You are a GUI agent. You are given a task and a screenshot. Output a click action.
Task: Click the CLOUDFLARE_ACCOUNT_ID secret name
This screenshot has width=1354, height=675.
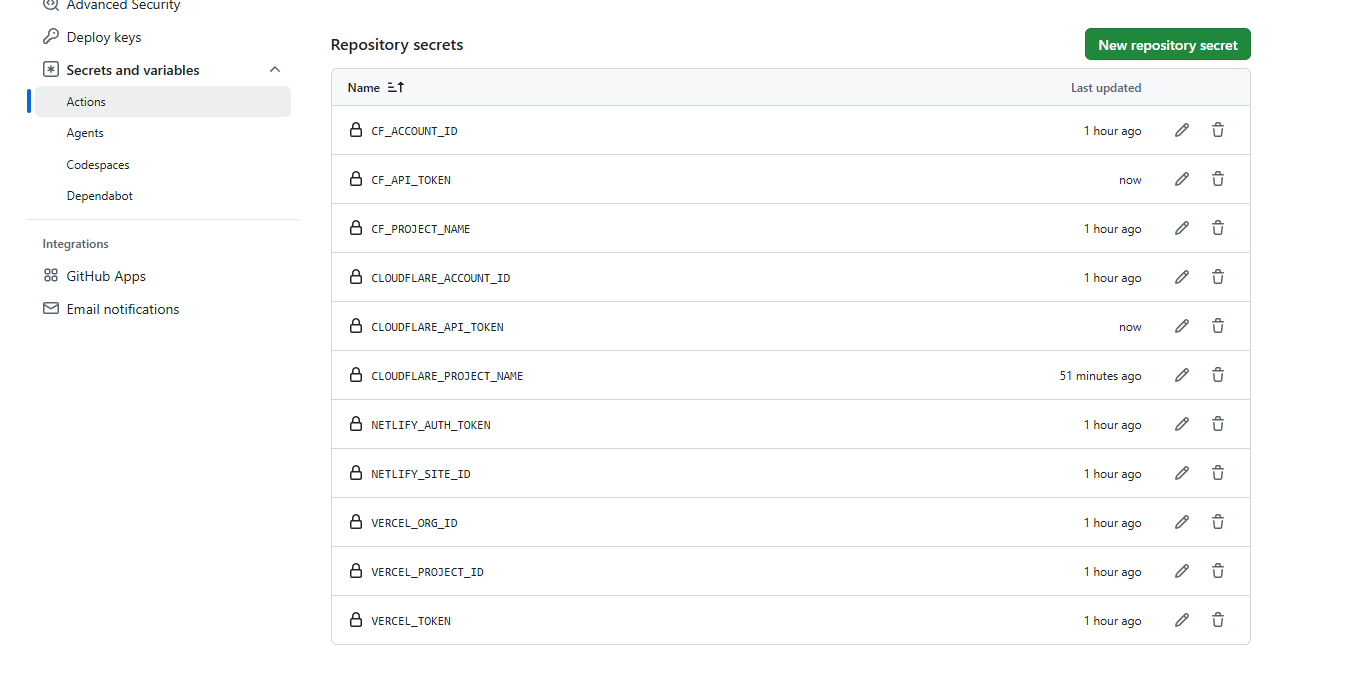441,278
